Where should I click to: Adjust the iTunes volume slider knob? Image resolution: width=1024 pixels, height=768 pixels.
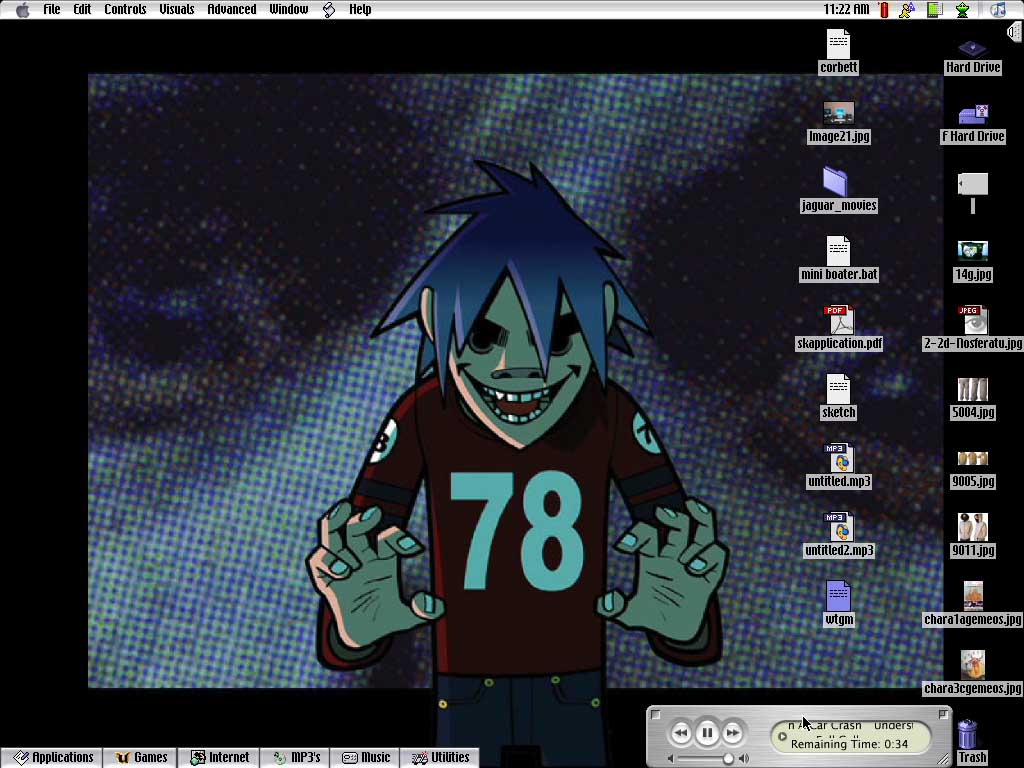tap(728, 758)
